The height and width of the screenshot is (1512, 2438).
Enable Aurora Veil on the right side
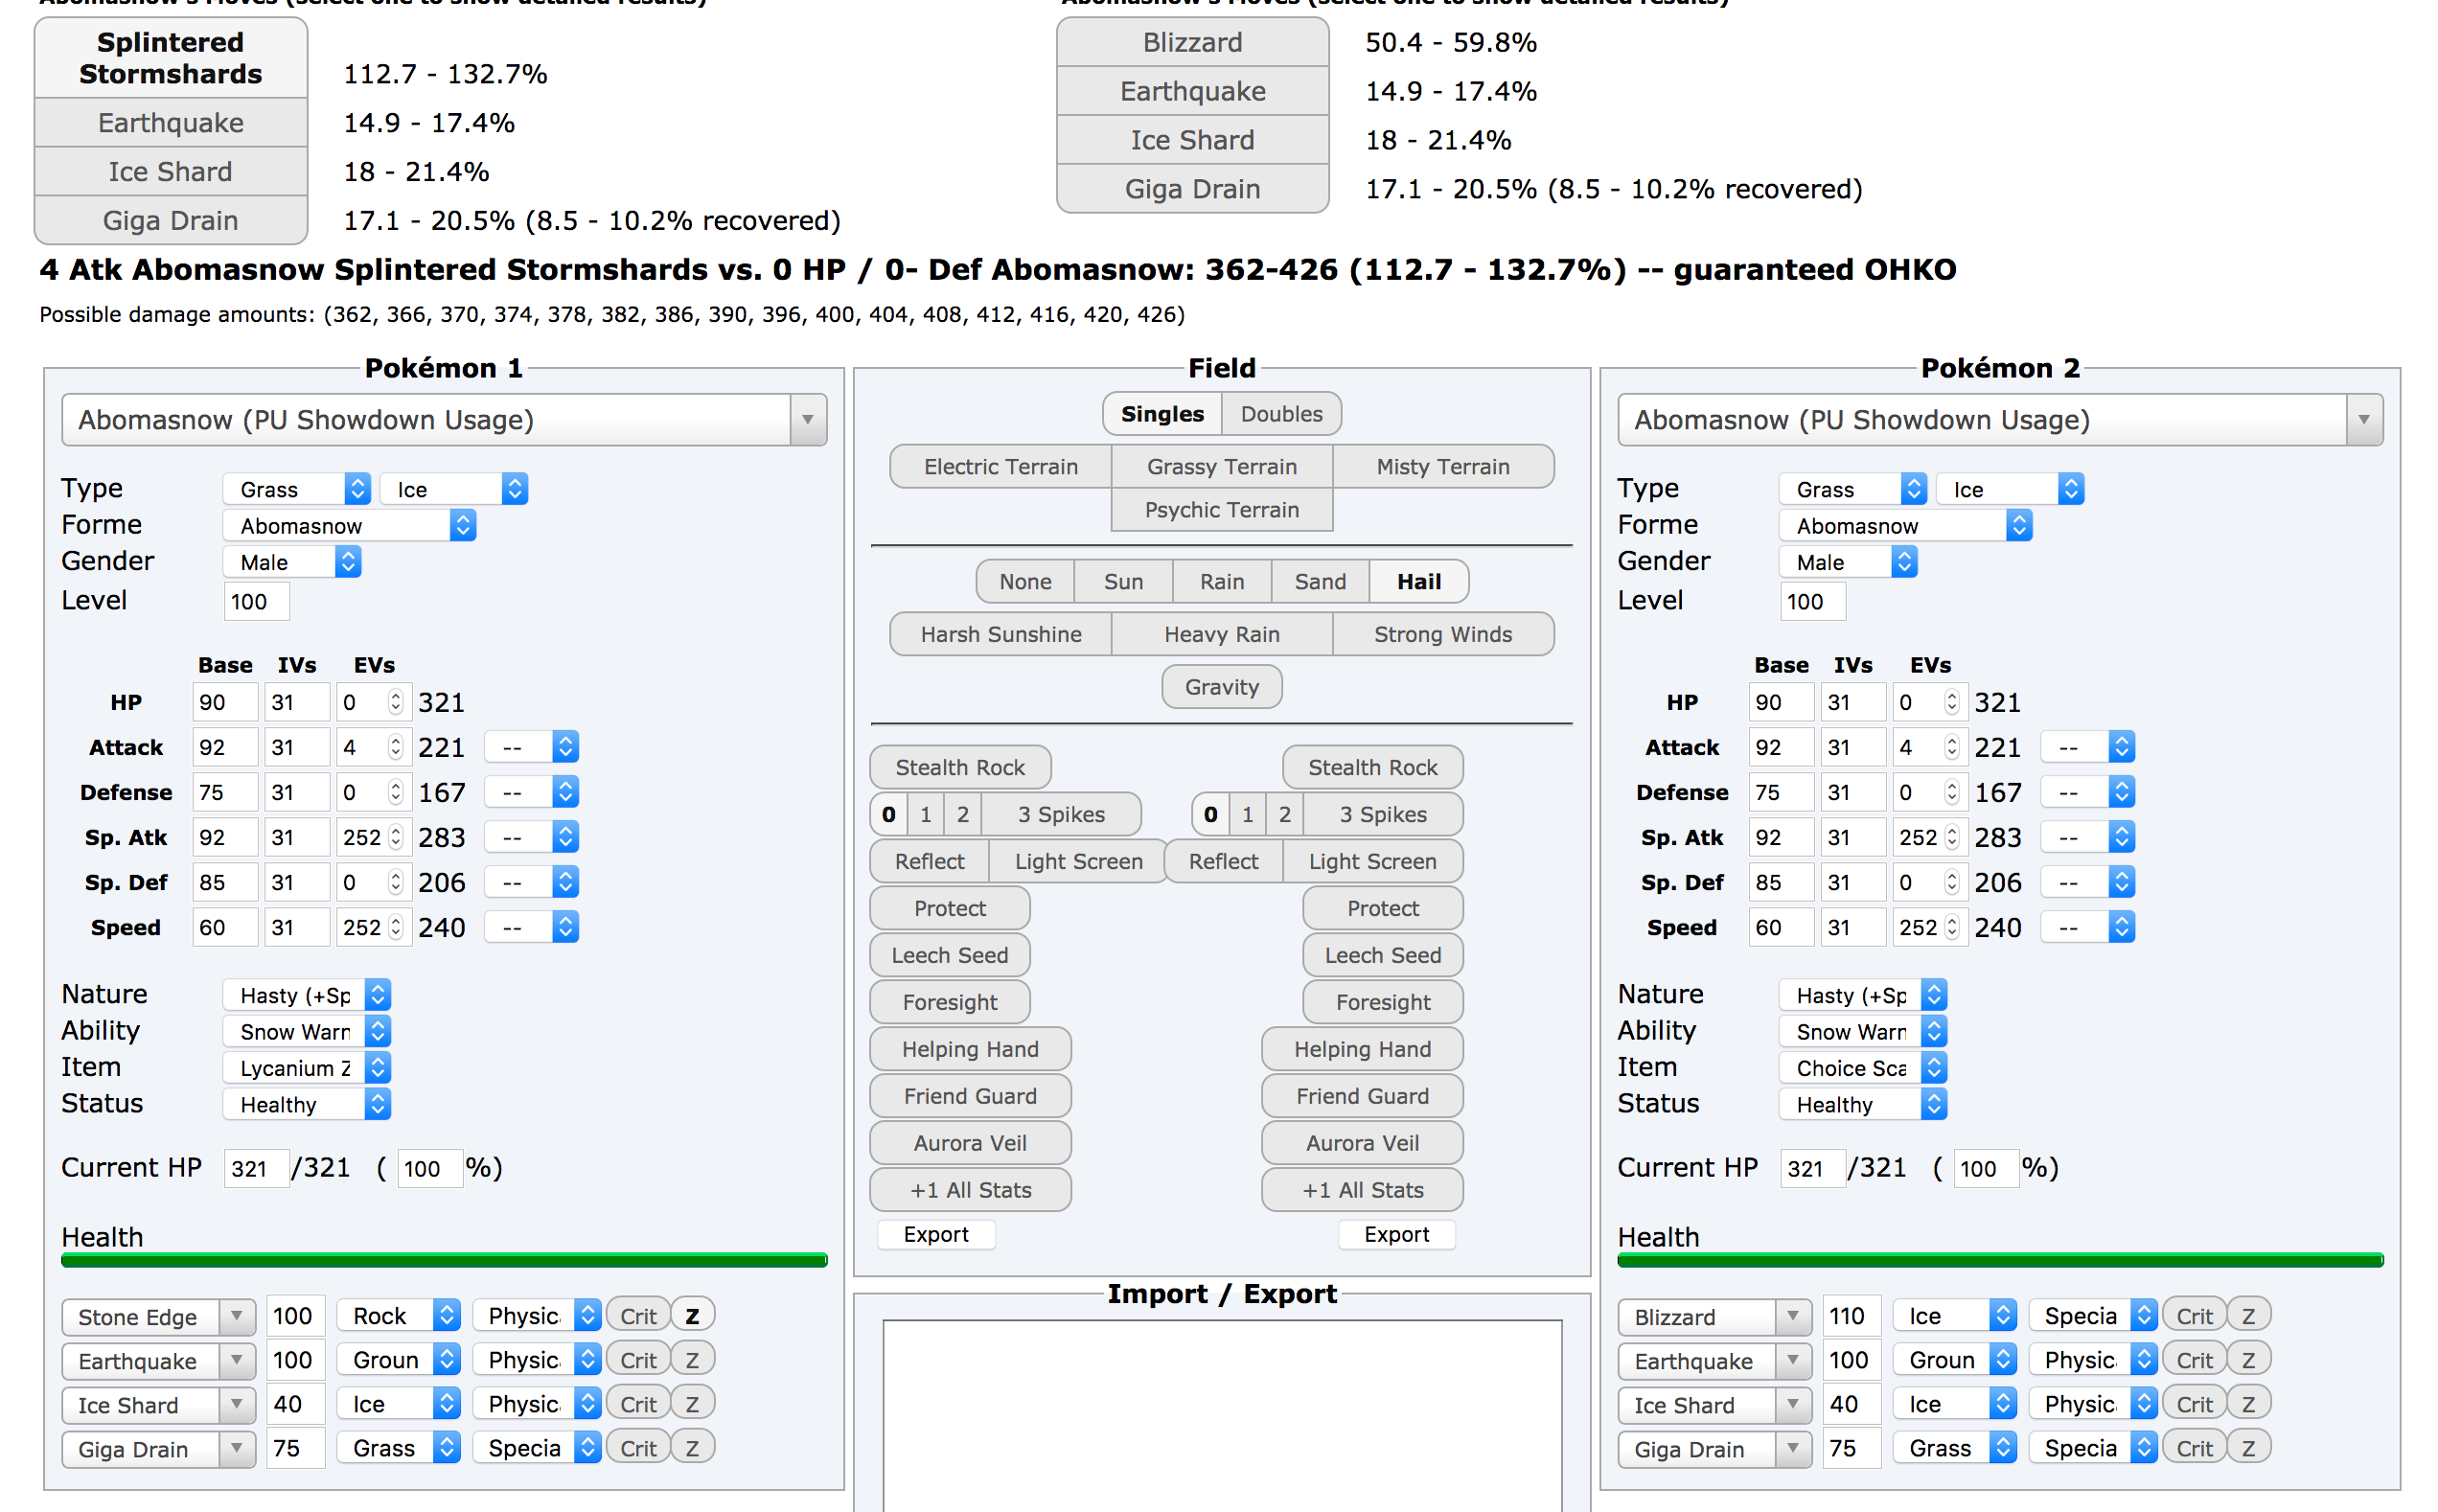pos(1361,1143)
